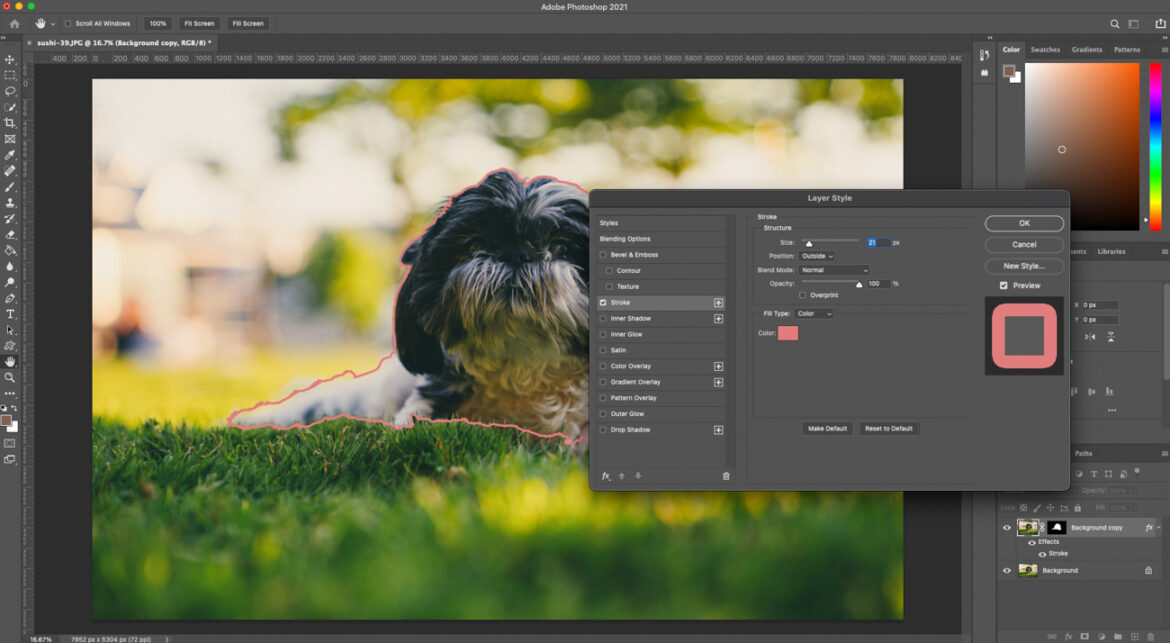Toggle the Preview checkbox in Layer Style
This screenshot has width=1170, height=643.
1003,285
